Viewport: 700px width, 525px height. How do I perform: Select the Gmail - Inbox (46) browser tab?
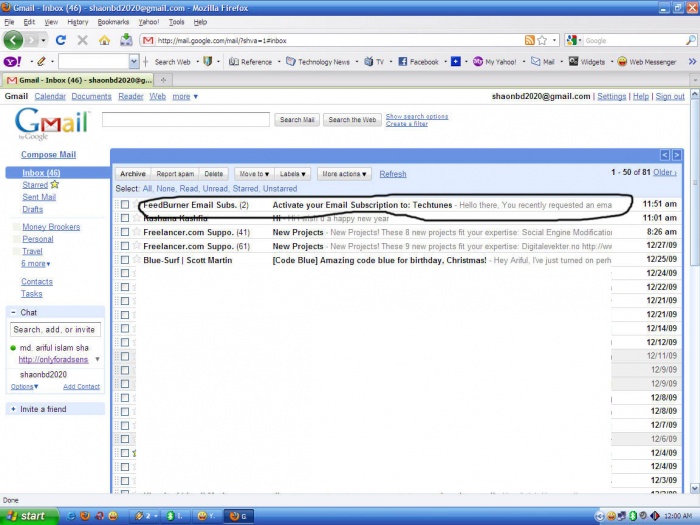click(79, 80)
